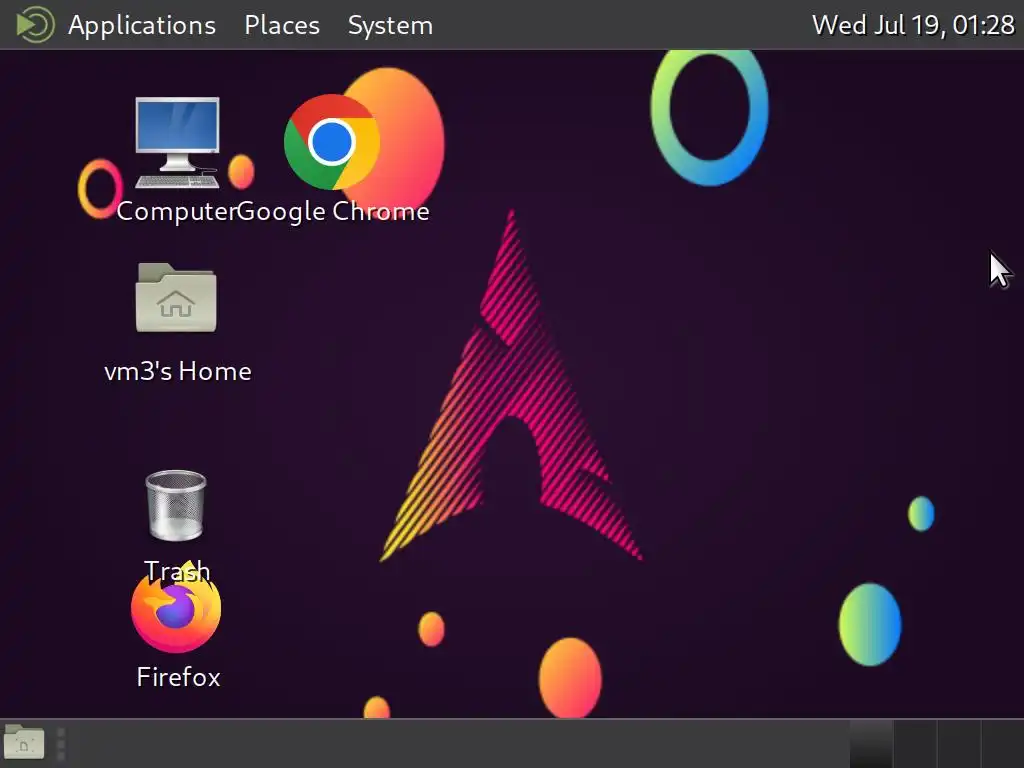Launch Google Chrome from the desktop
Viewport: 1024px width, 768px height.
(332, 142)
